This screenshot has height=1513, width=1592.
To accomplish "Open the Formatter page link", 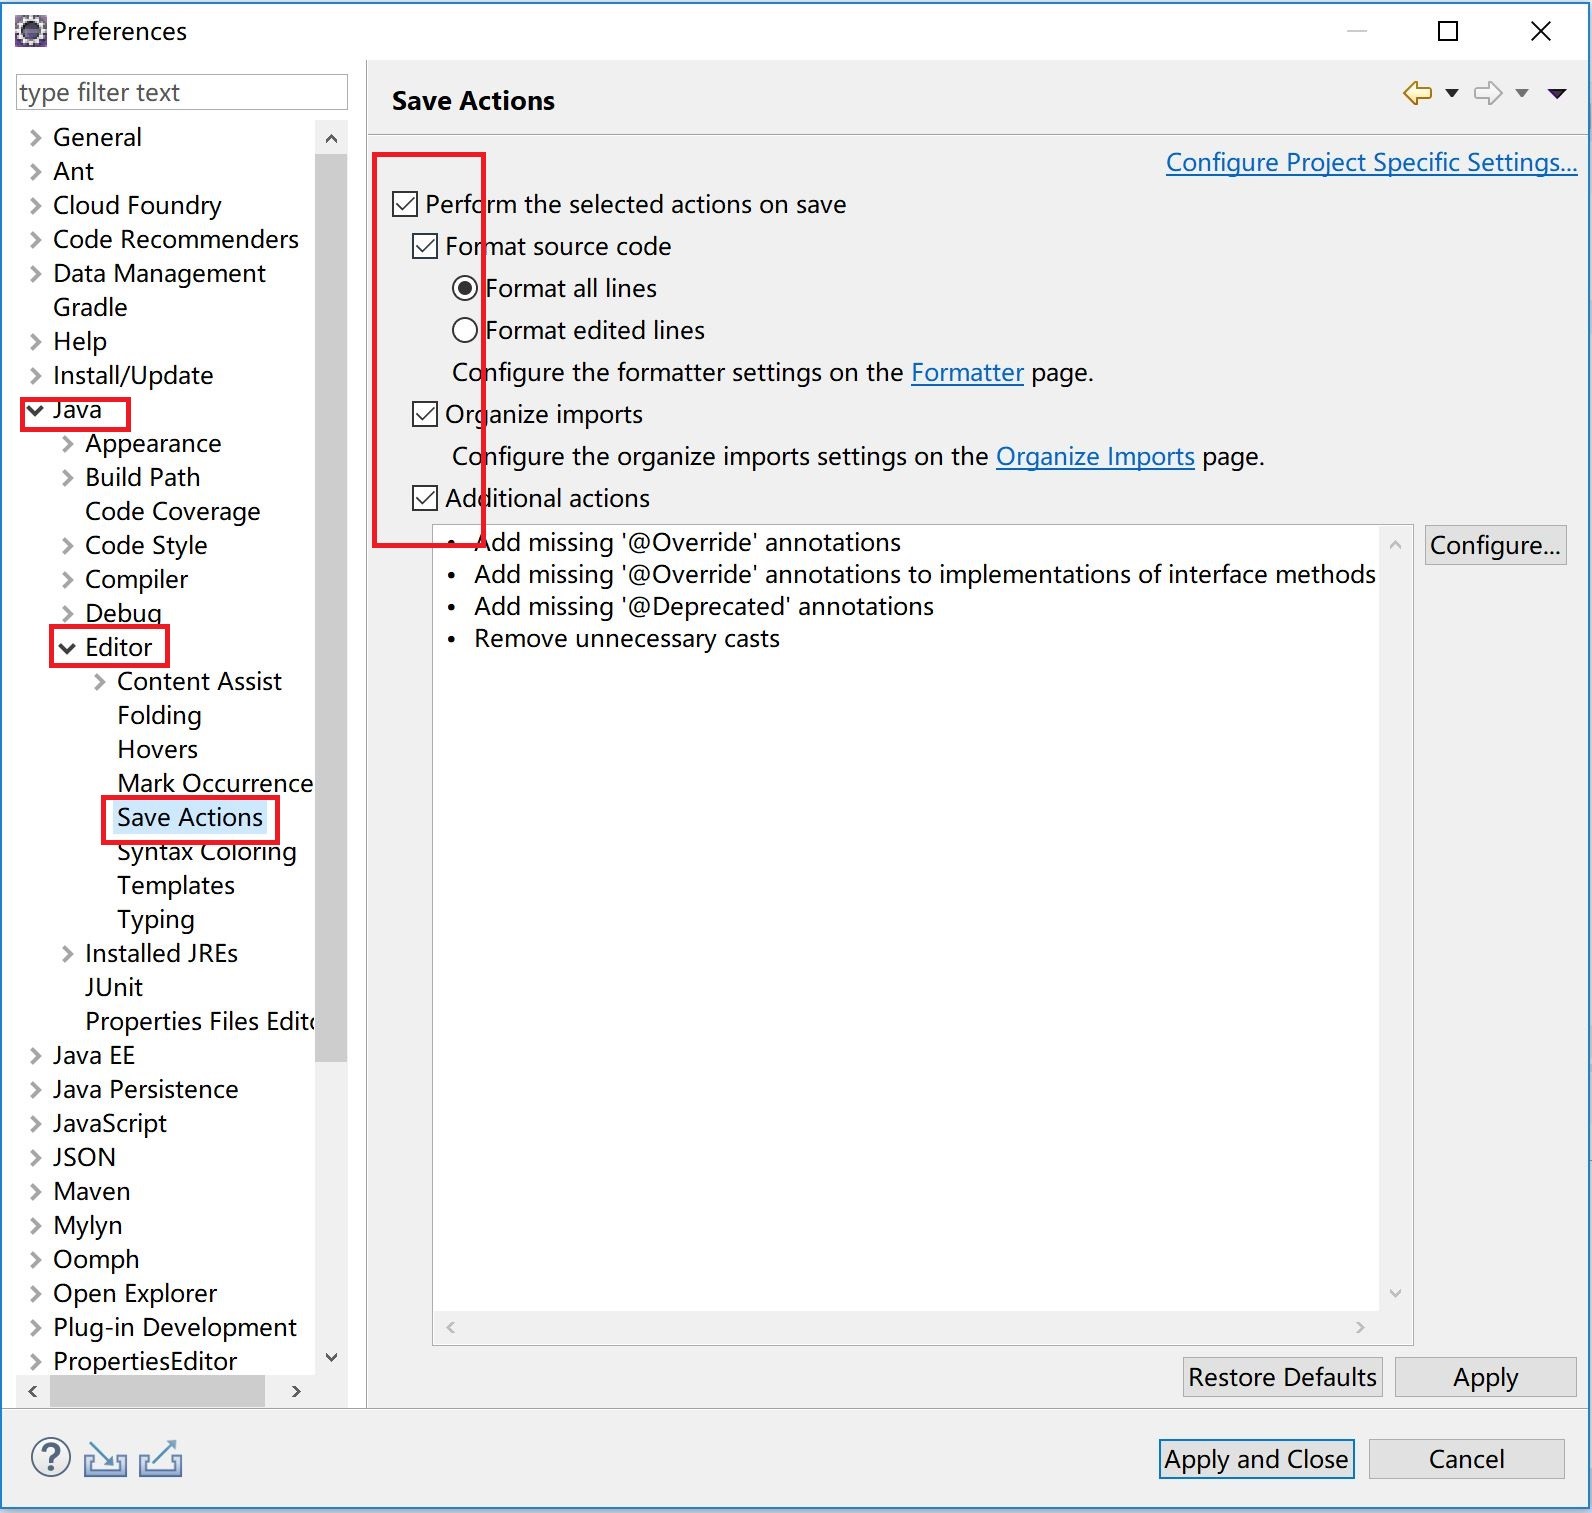I will [x=967, y=373].
